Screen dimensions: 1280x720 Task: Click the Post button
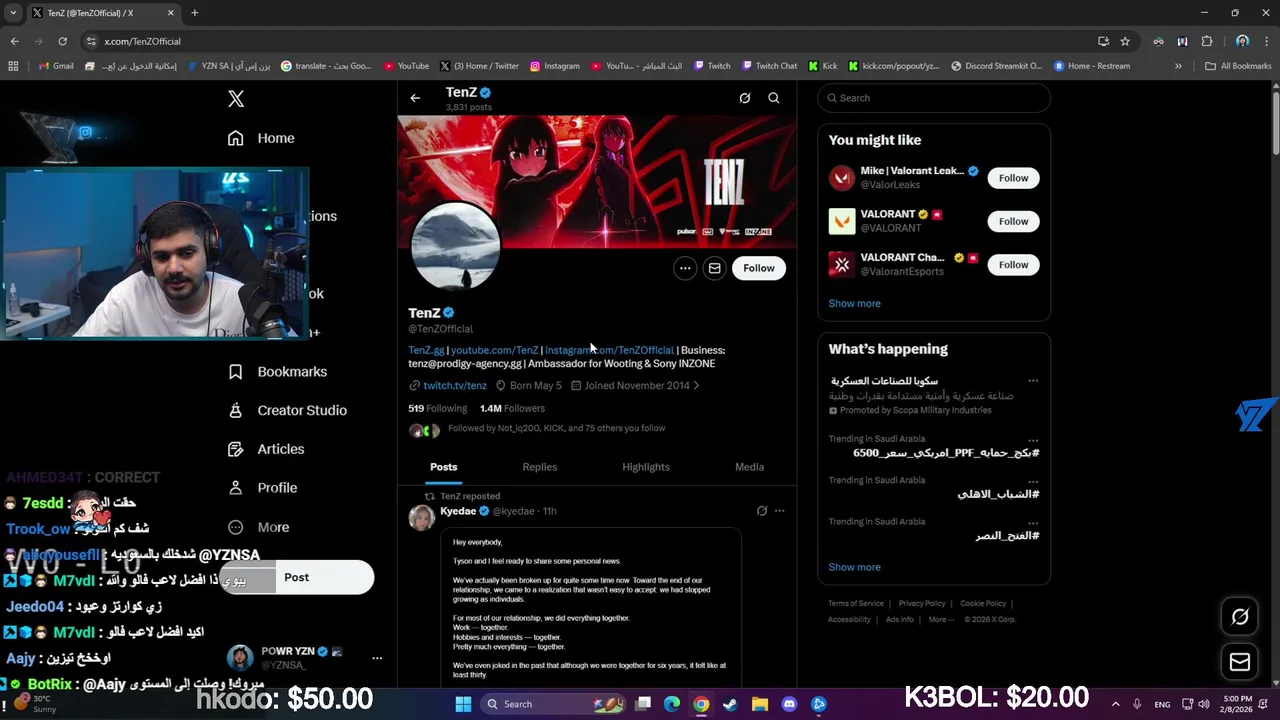(297, 577)
